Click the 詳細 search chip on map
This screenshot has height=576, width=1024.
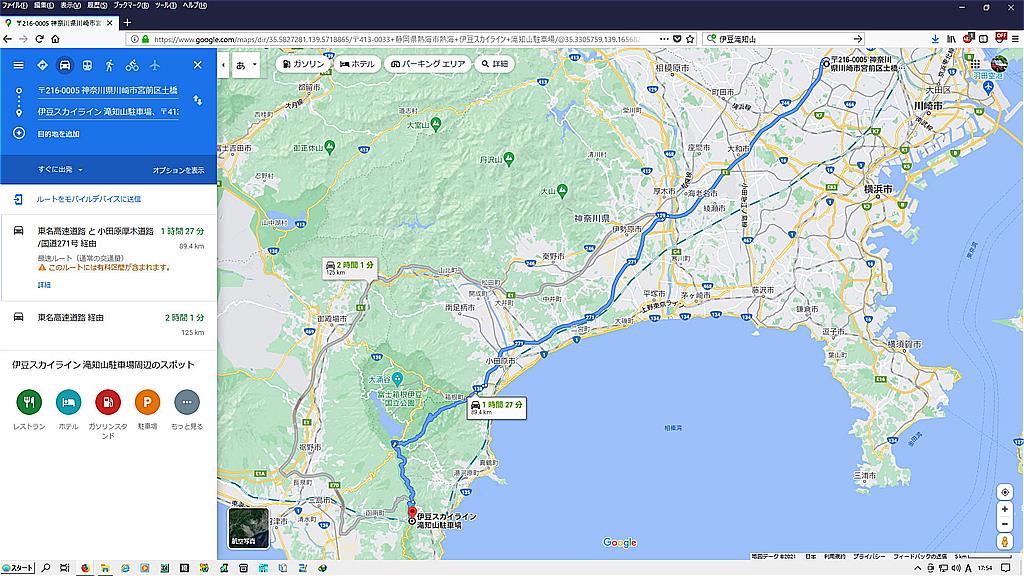494,64
